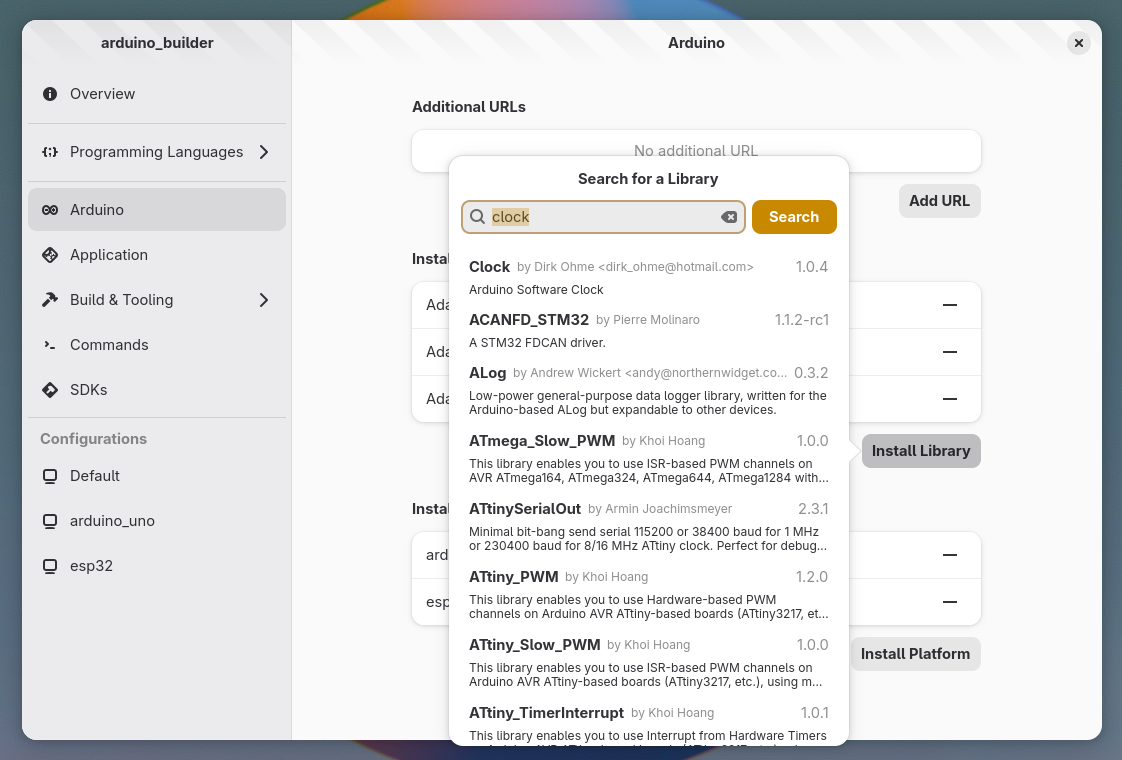The image size is (1122, 760).
Task: Click the ATtiny_TimerInterrupt version 1.0.1
Action: (814, 713)
